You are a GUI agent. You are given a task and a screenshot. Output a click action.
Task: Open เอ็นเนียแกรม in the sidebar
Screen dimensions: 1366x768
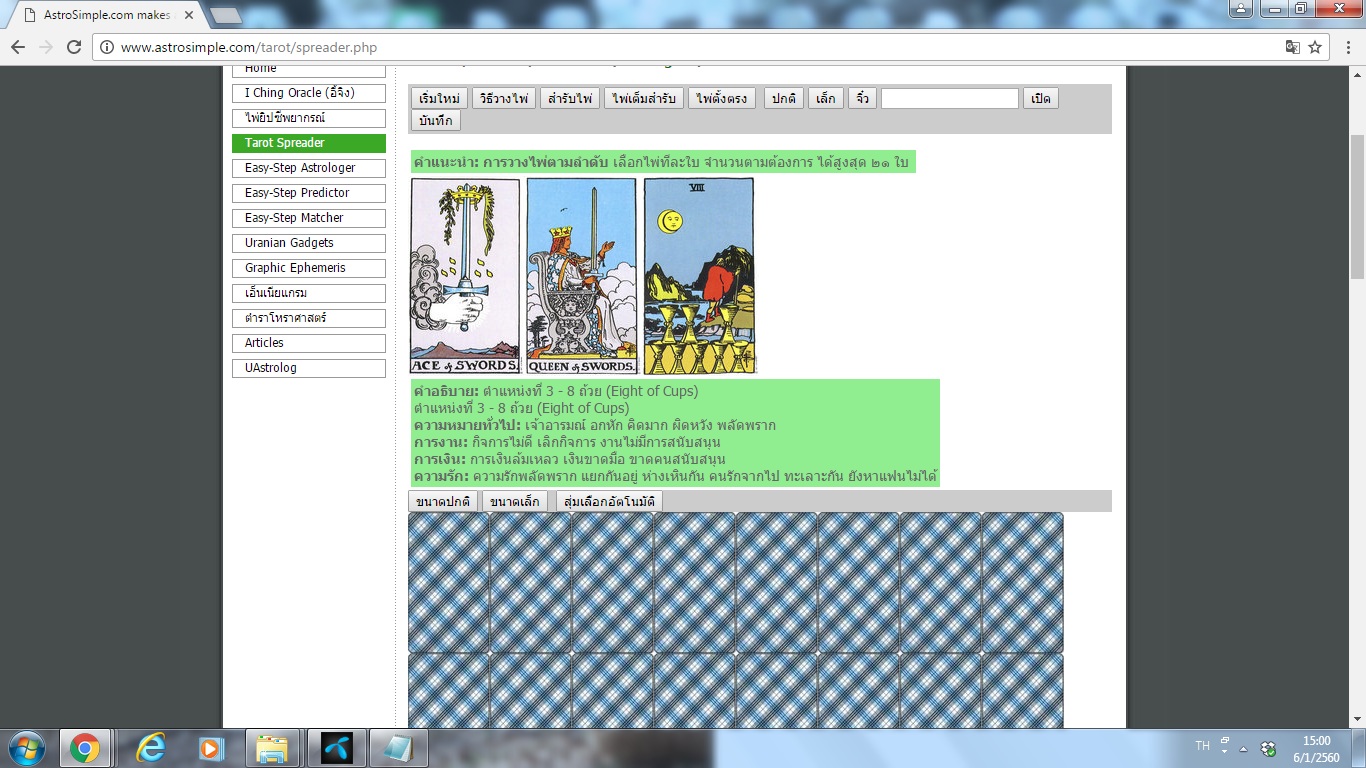pos(309,293)
